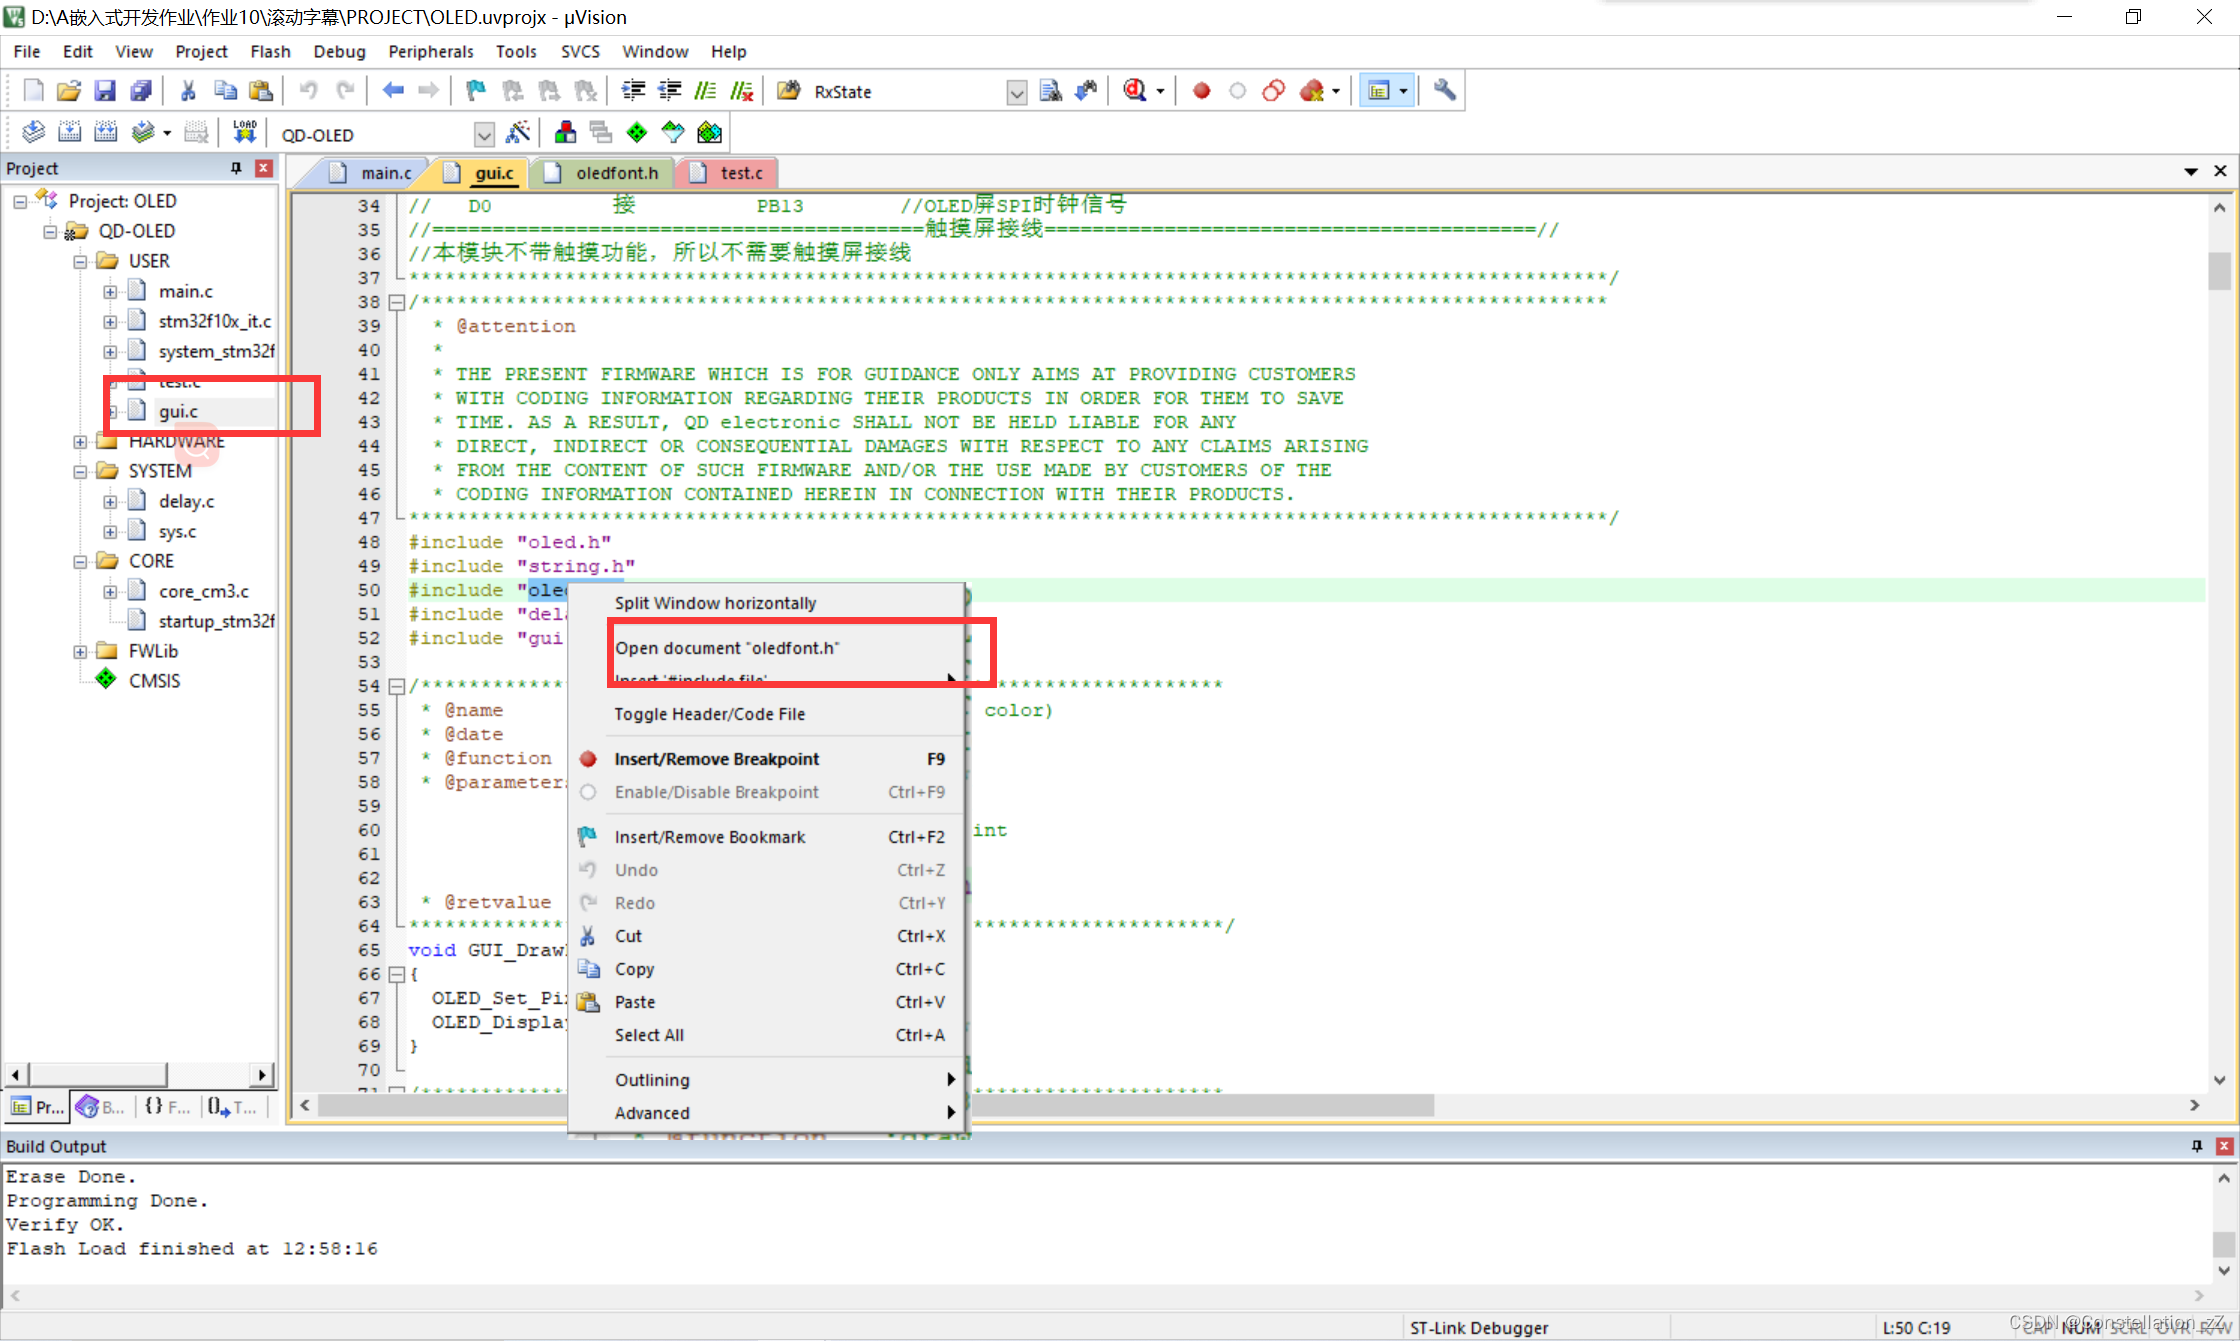This screenshot has width=2240, height=1341.
Task: Open the active-files dropdown arrow beside tabs
Action: click(2191, 172)
